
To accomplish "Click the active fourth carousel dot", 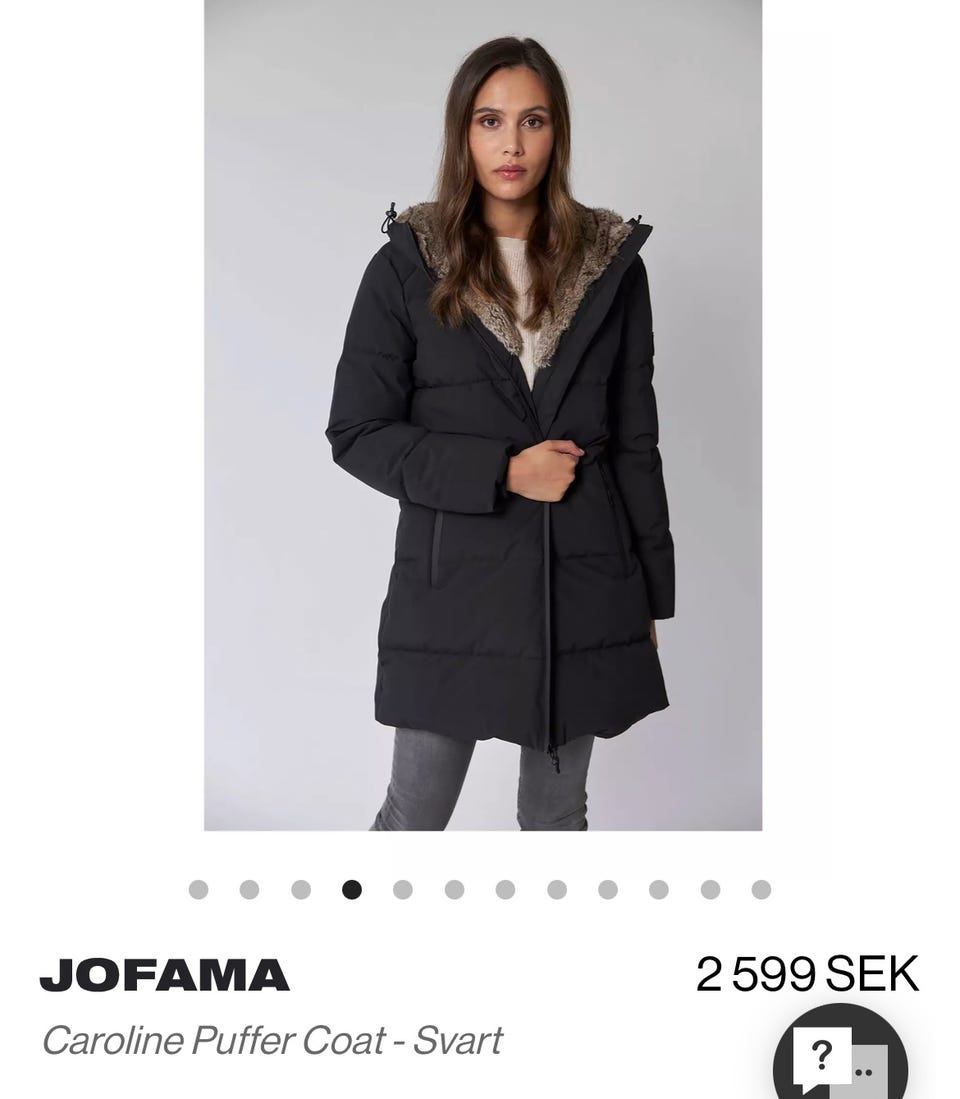I will [352, 889].
